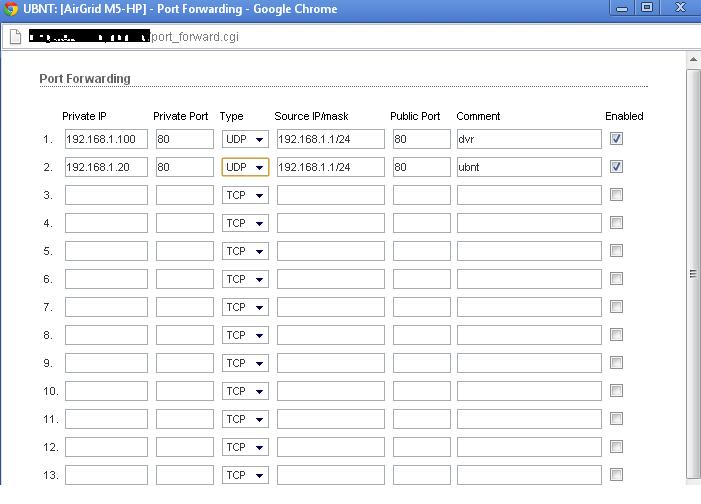Open the TCP type dropdown in row 3
Viewport: 701px width, 504px height.
[x=245, y=195]
